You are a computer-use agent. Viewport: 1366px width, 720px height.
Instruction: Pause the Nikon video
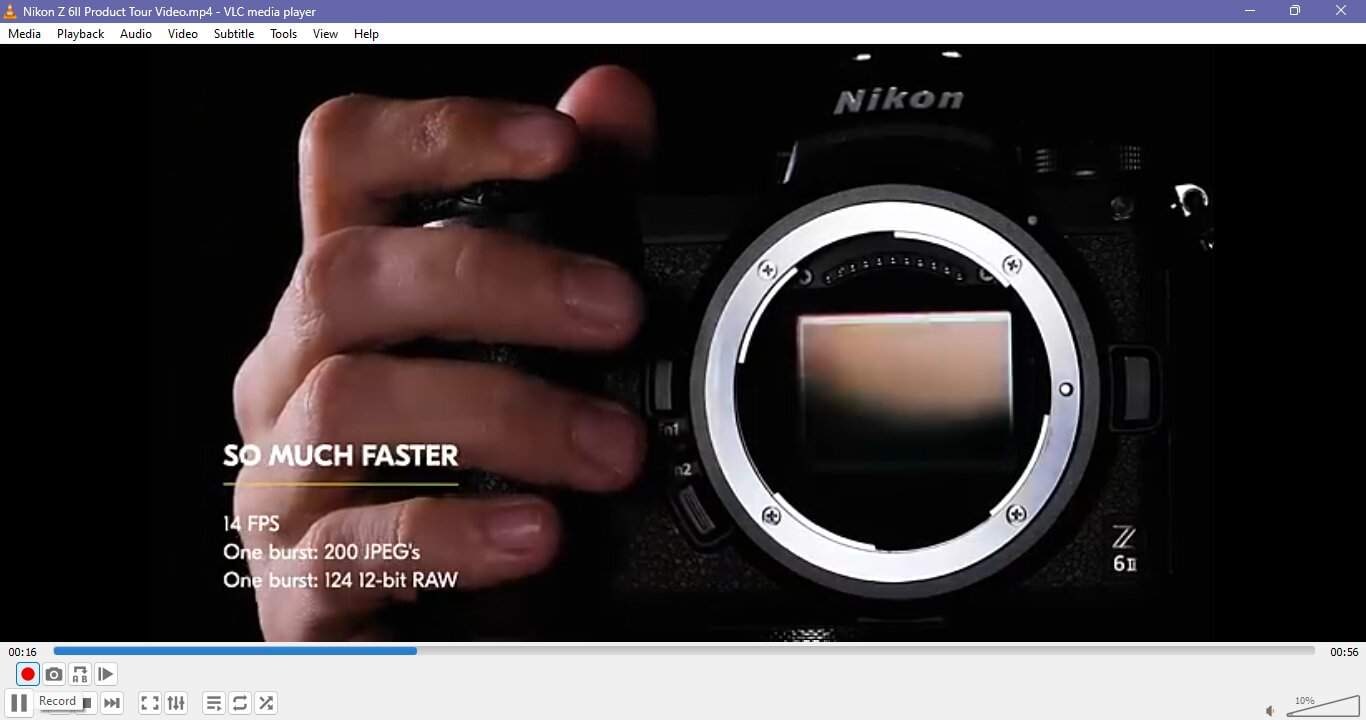coord(19,702)
